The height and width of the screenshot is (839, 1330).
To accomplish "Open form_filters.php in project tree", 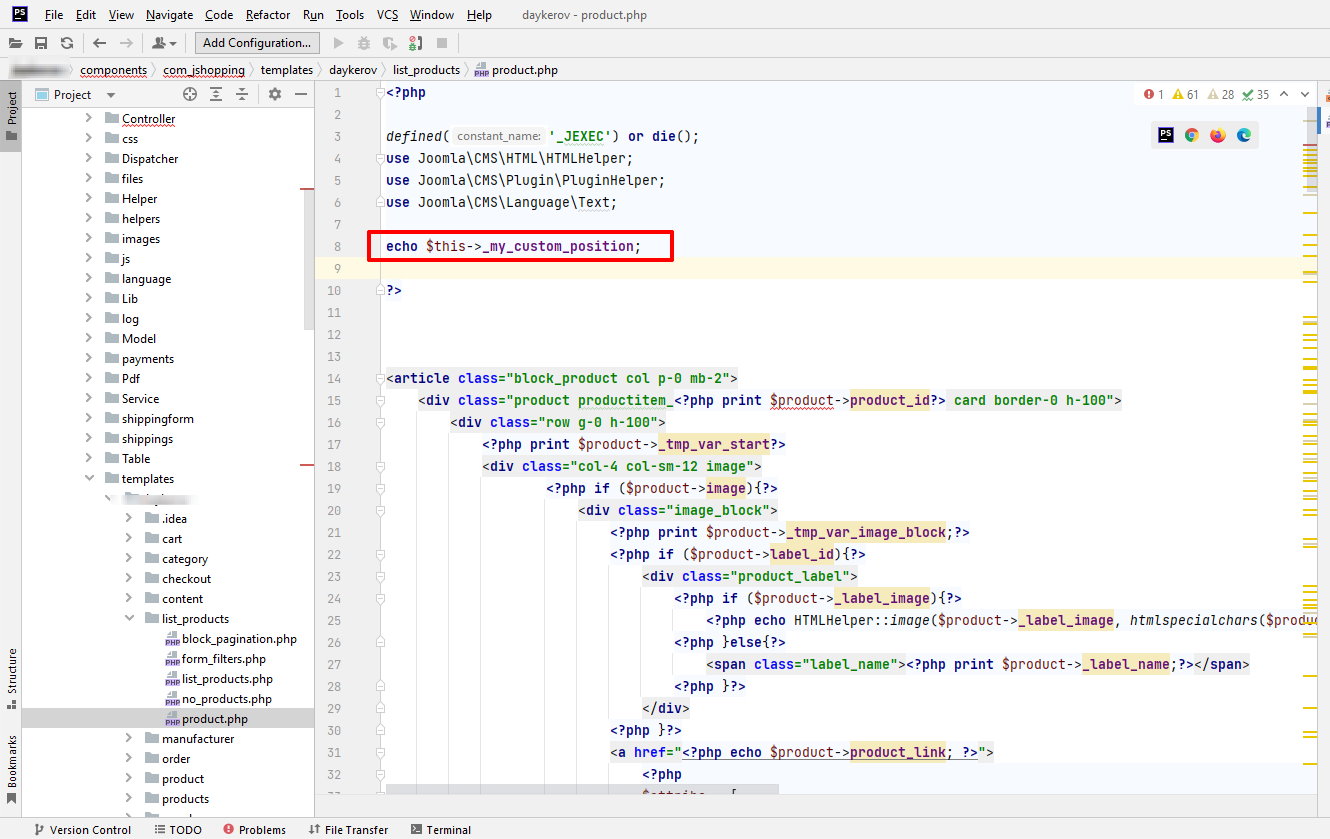I will tap(224, 659).
